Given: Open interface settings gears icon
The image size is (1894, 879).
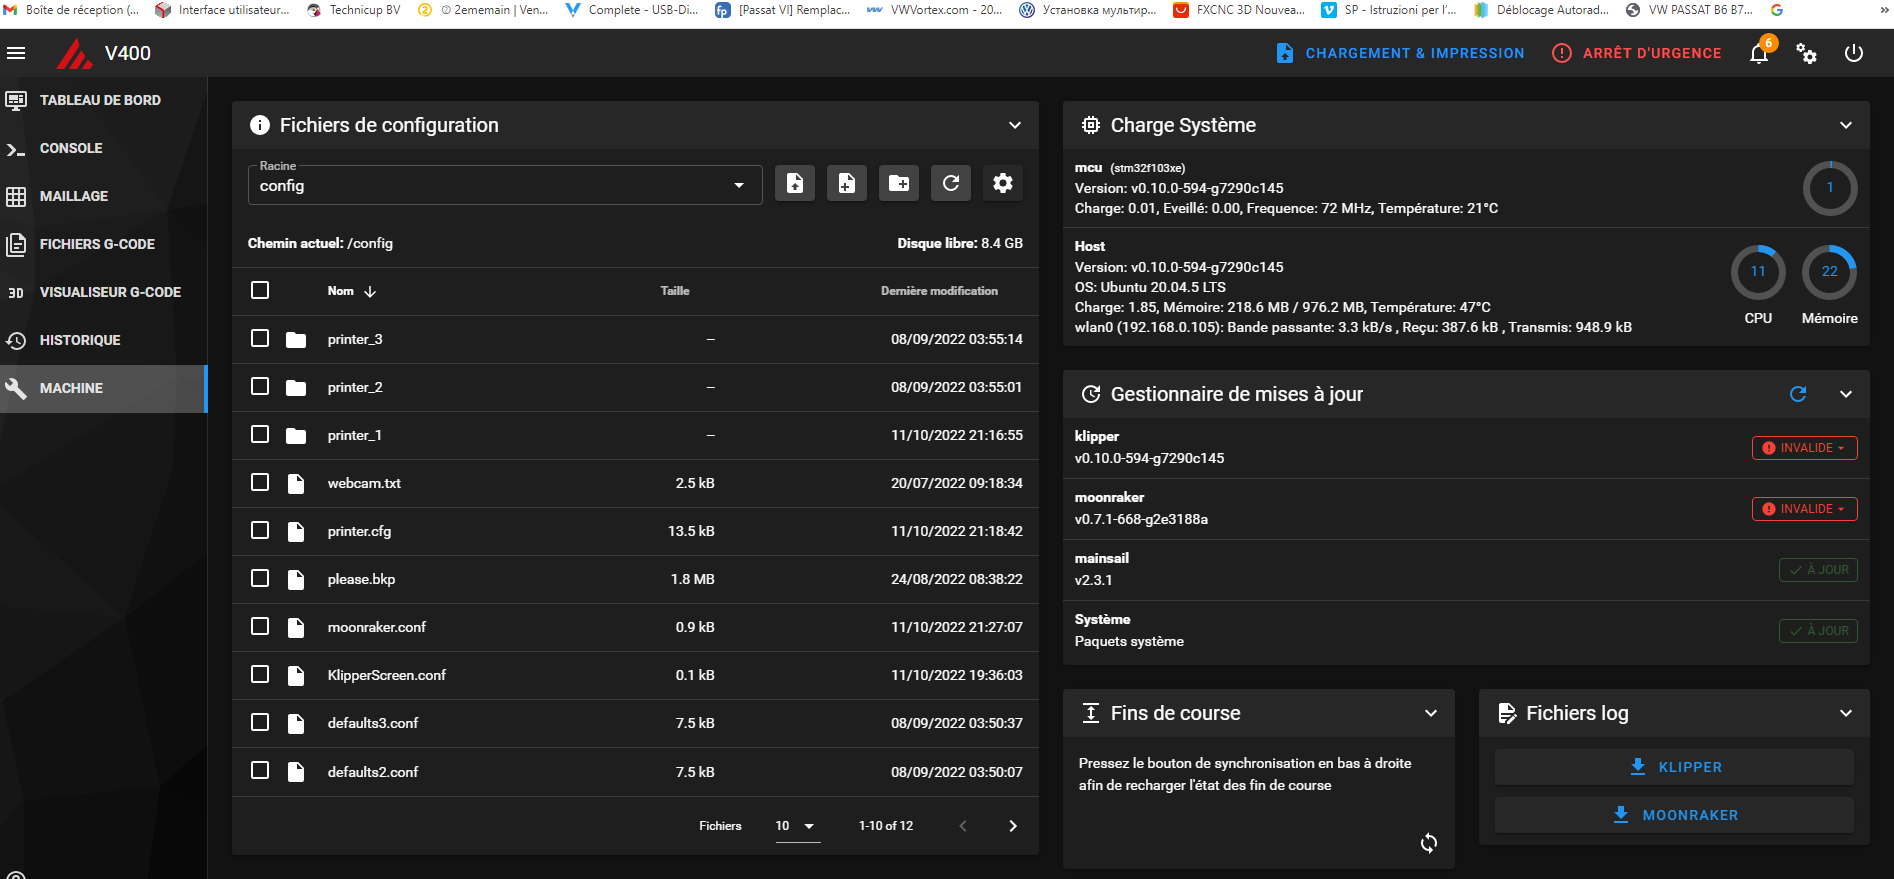Looking at the screenshot, I should point(1806,54).
